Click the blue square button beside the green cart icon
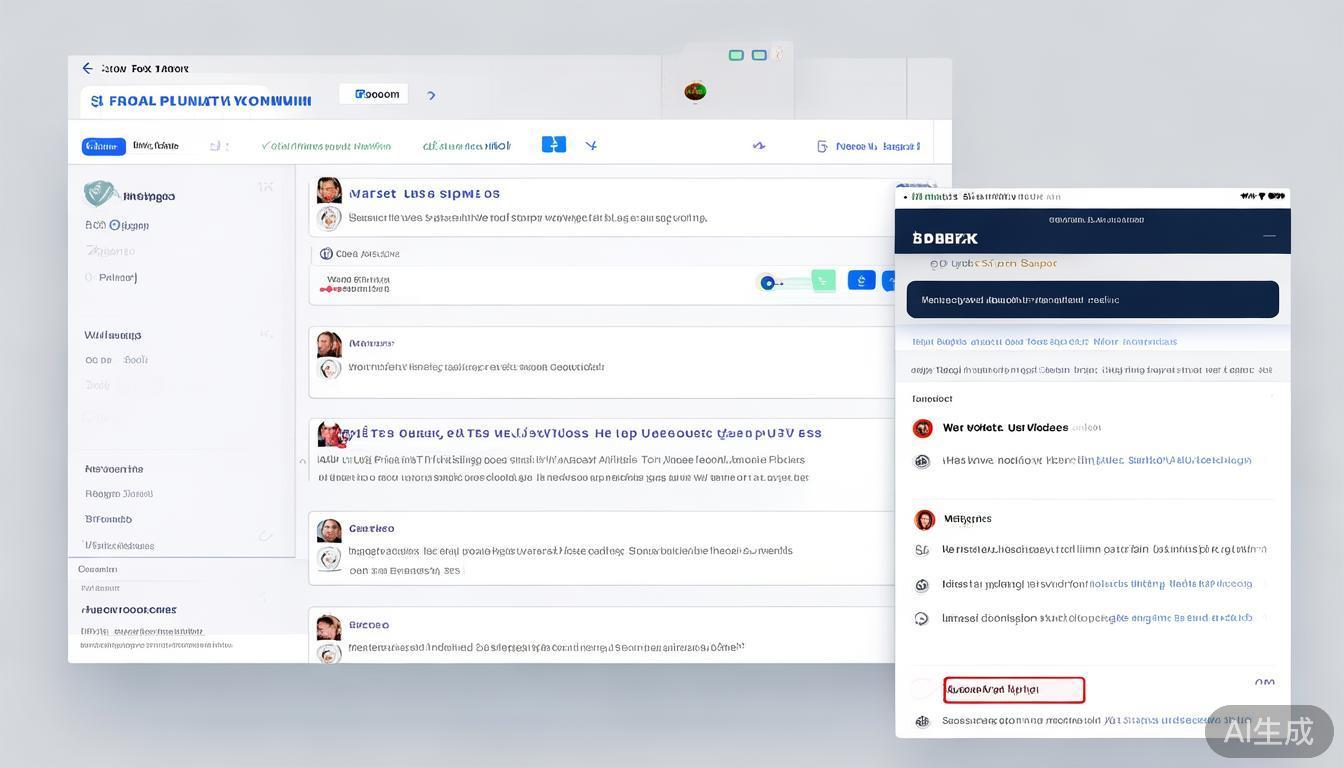The width and height of the screenshot is (1344, 768). tap(861, 281)
